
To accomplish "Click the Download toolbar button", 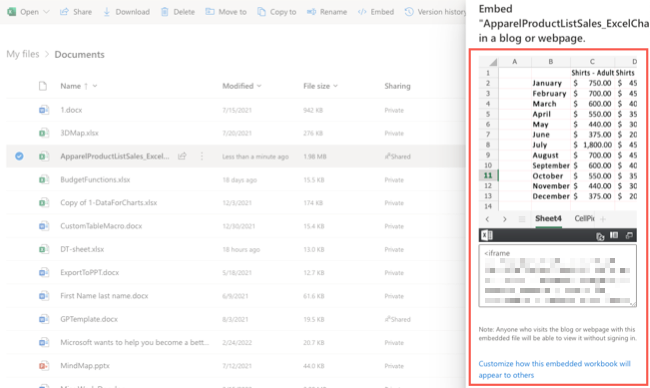I will [x=126, y=12].
